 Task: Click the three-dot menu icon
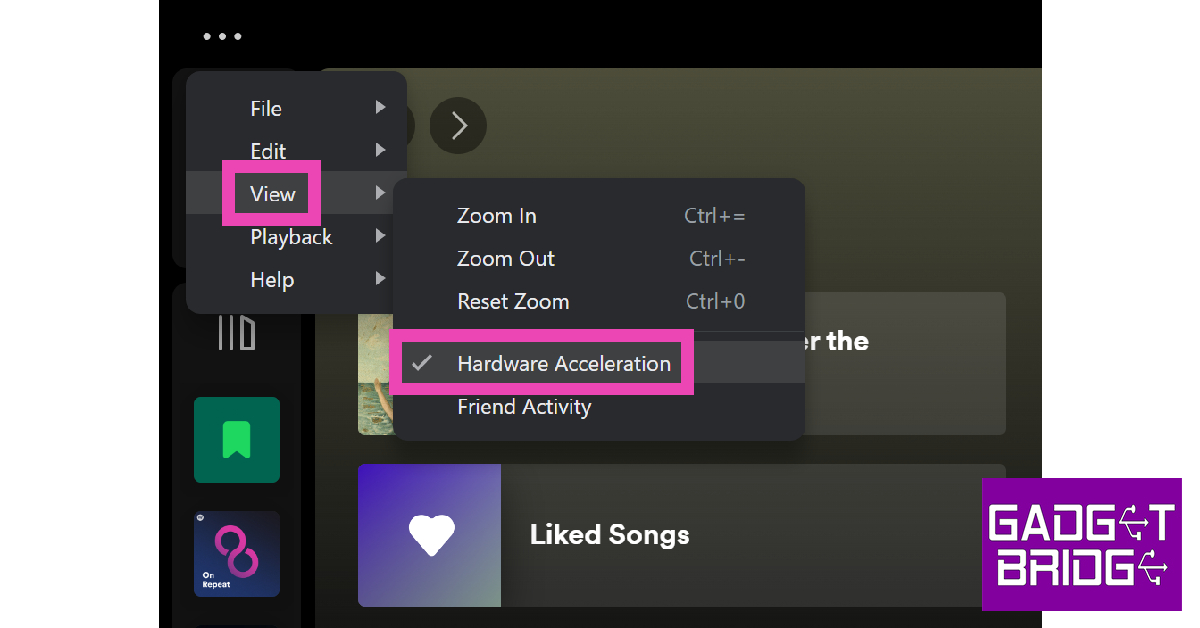point(222,37)
